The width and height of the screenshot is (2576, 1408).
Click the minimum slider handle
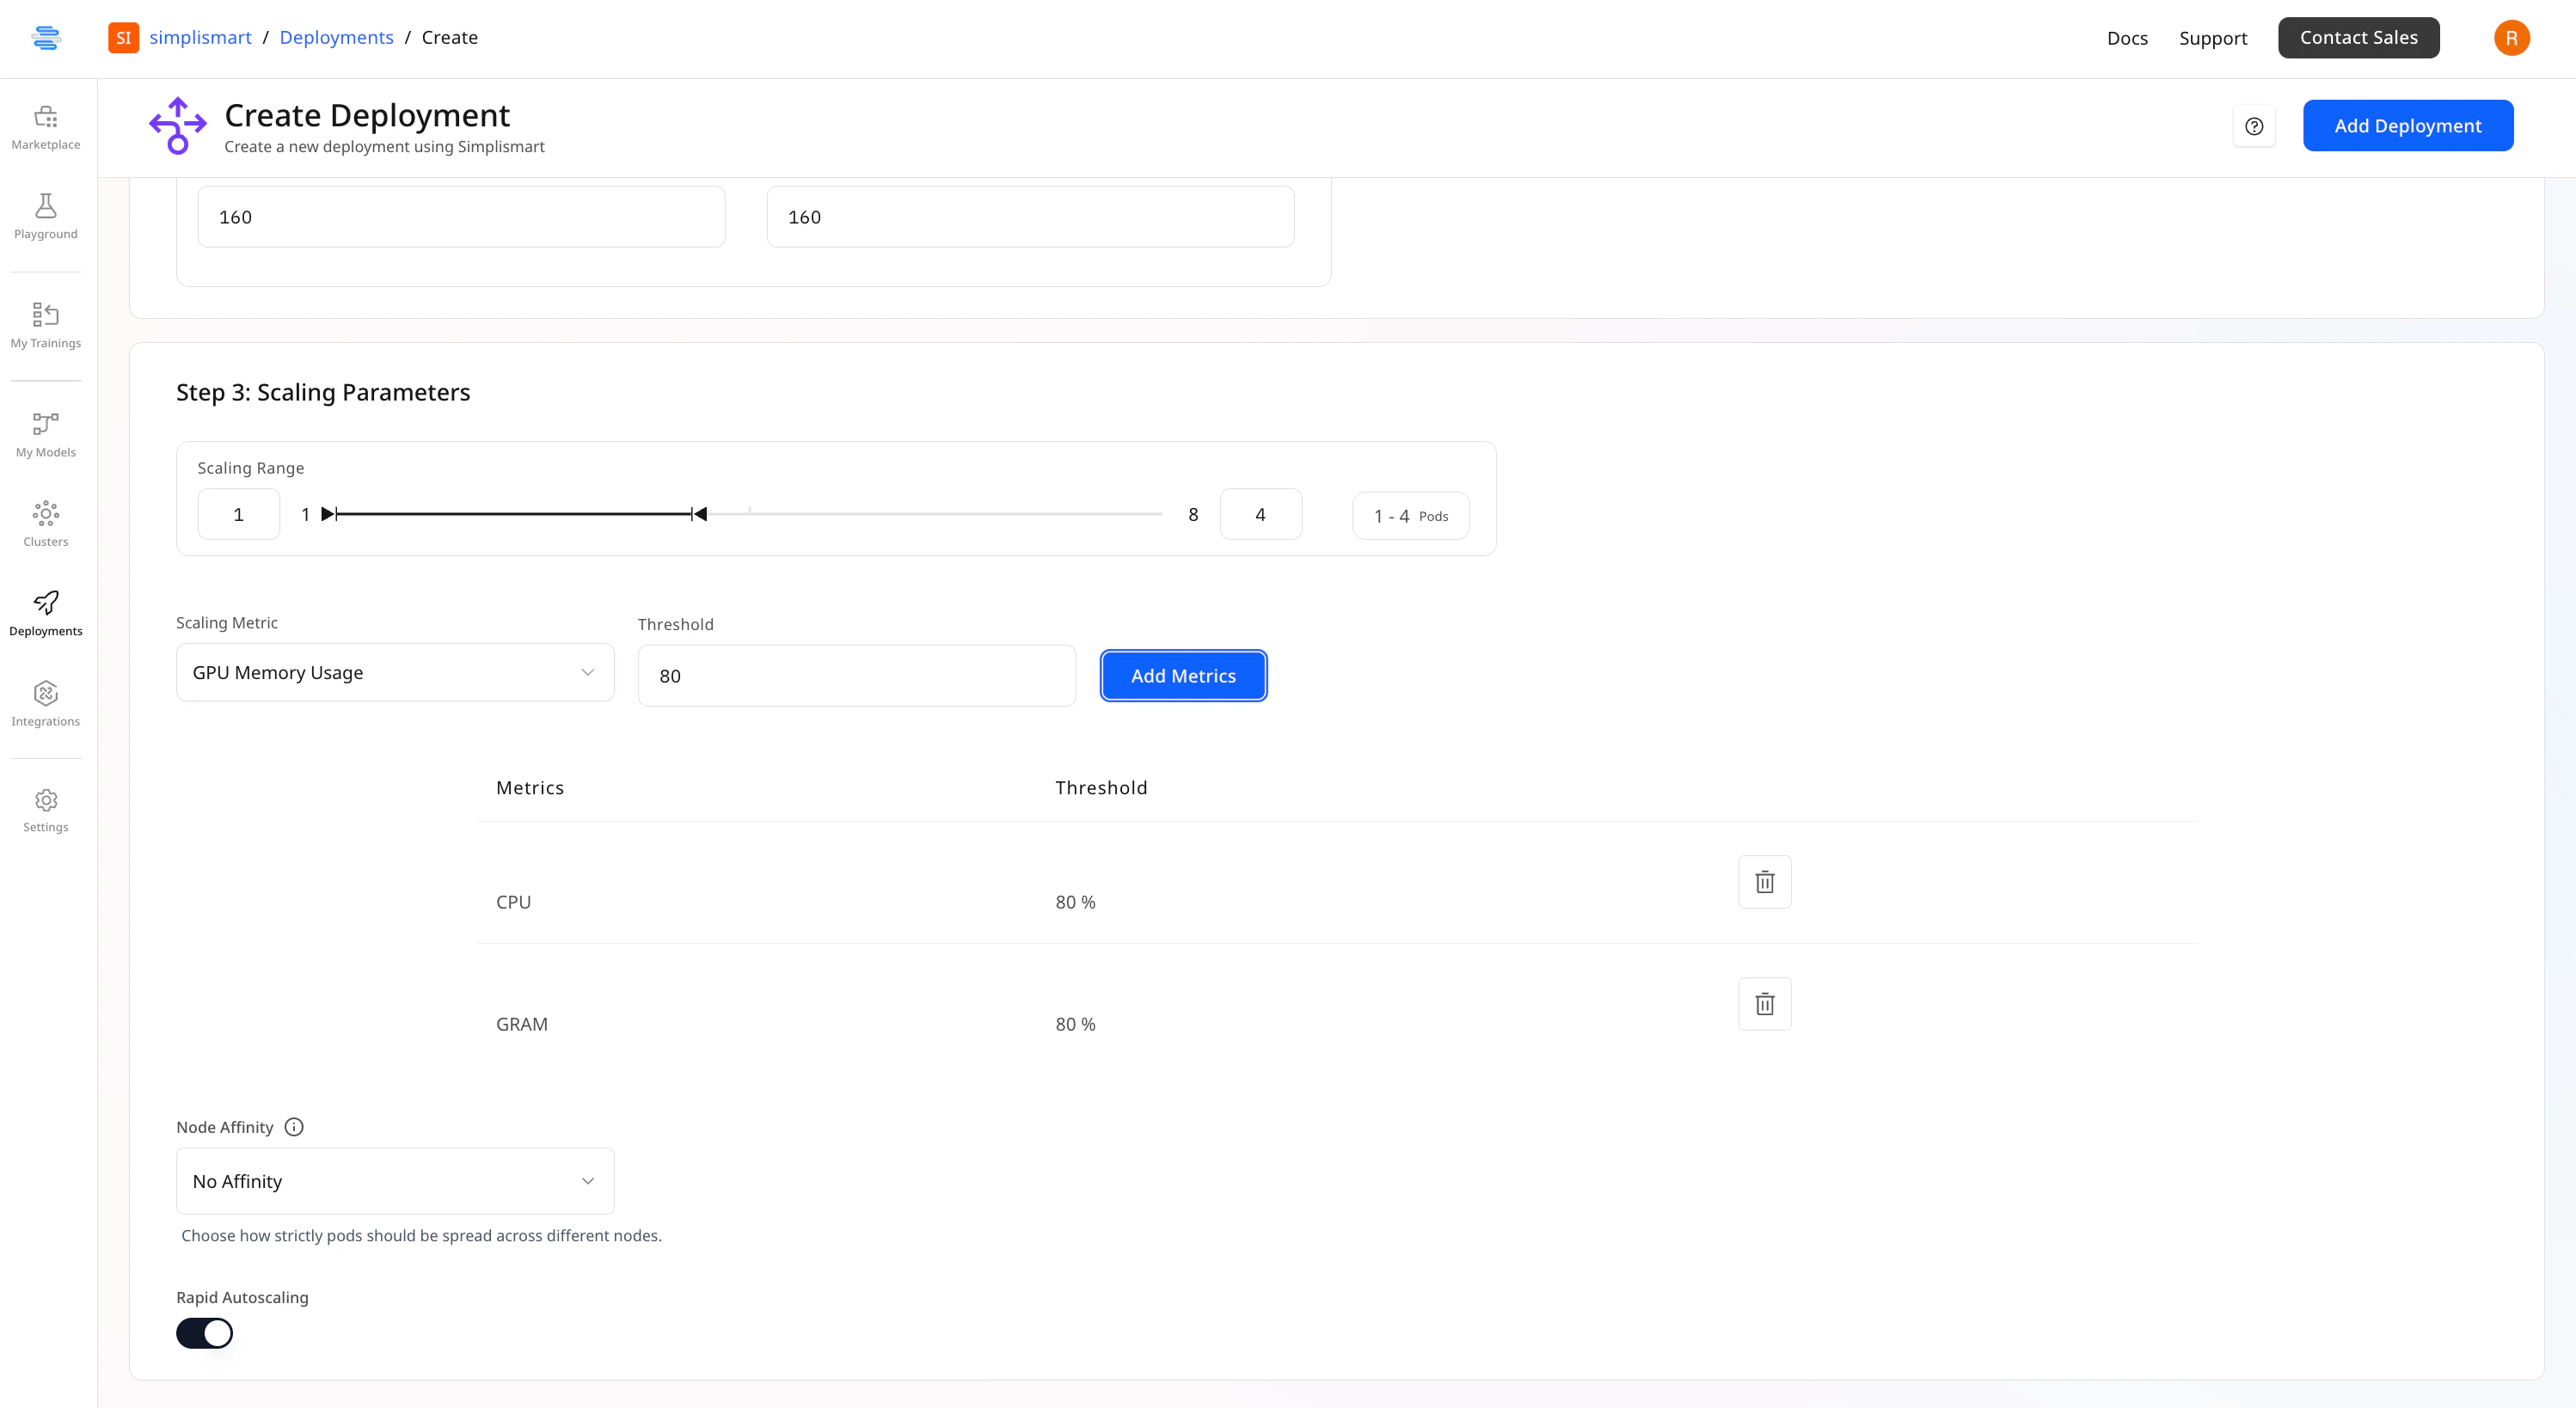[329, 514]
